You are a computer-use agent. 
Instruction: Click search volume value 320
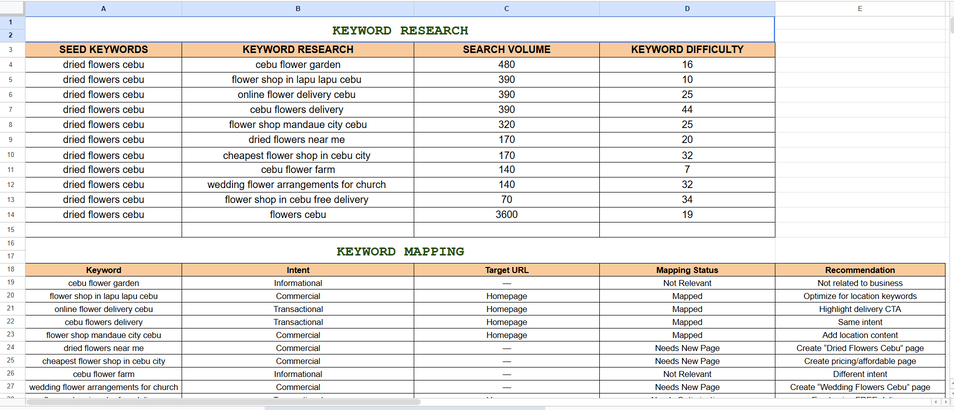(506, 125)
